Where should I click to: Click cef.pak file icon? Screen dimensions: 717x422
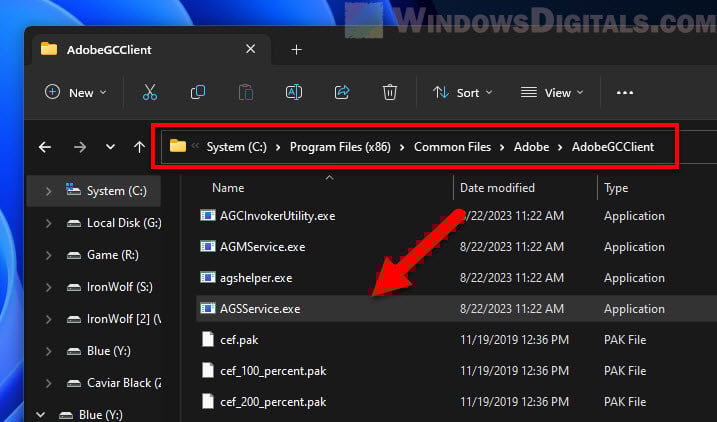(x=208, y=339)
